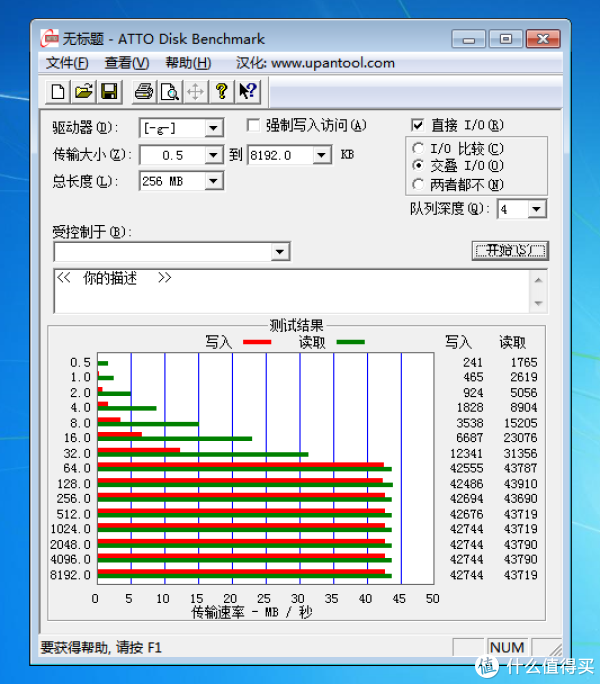The image size is (600, 684).
Task: Click the www.upantool.com menu text
Action: 333,63
